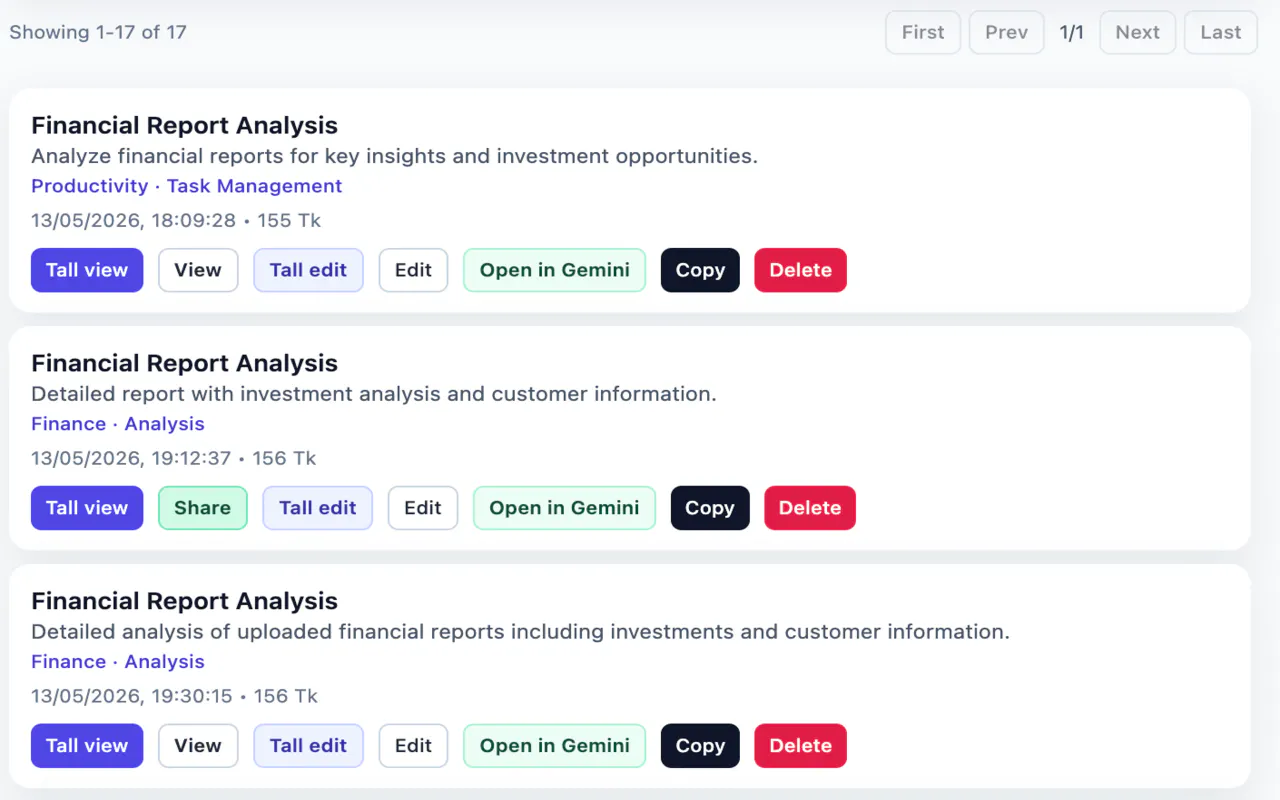The image size is (1280, 800).
Task: View the 19:30:15 Financial Report entry
Action: click(x=198, y=746)
